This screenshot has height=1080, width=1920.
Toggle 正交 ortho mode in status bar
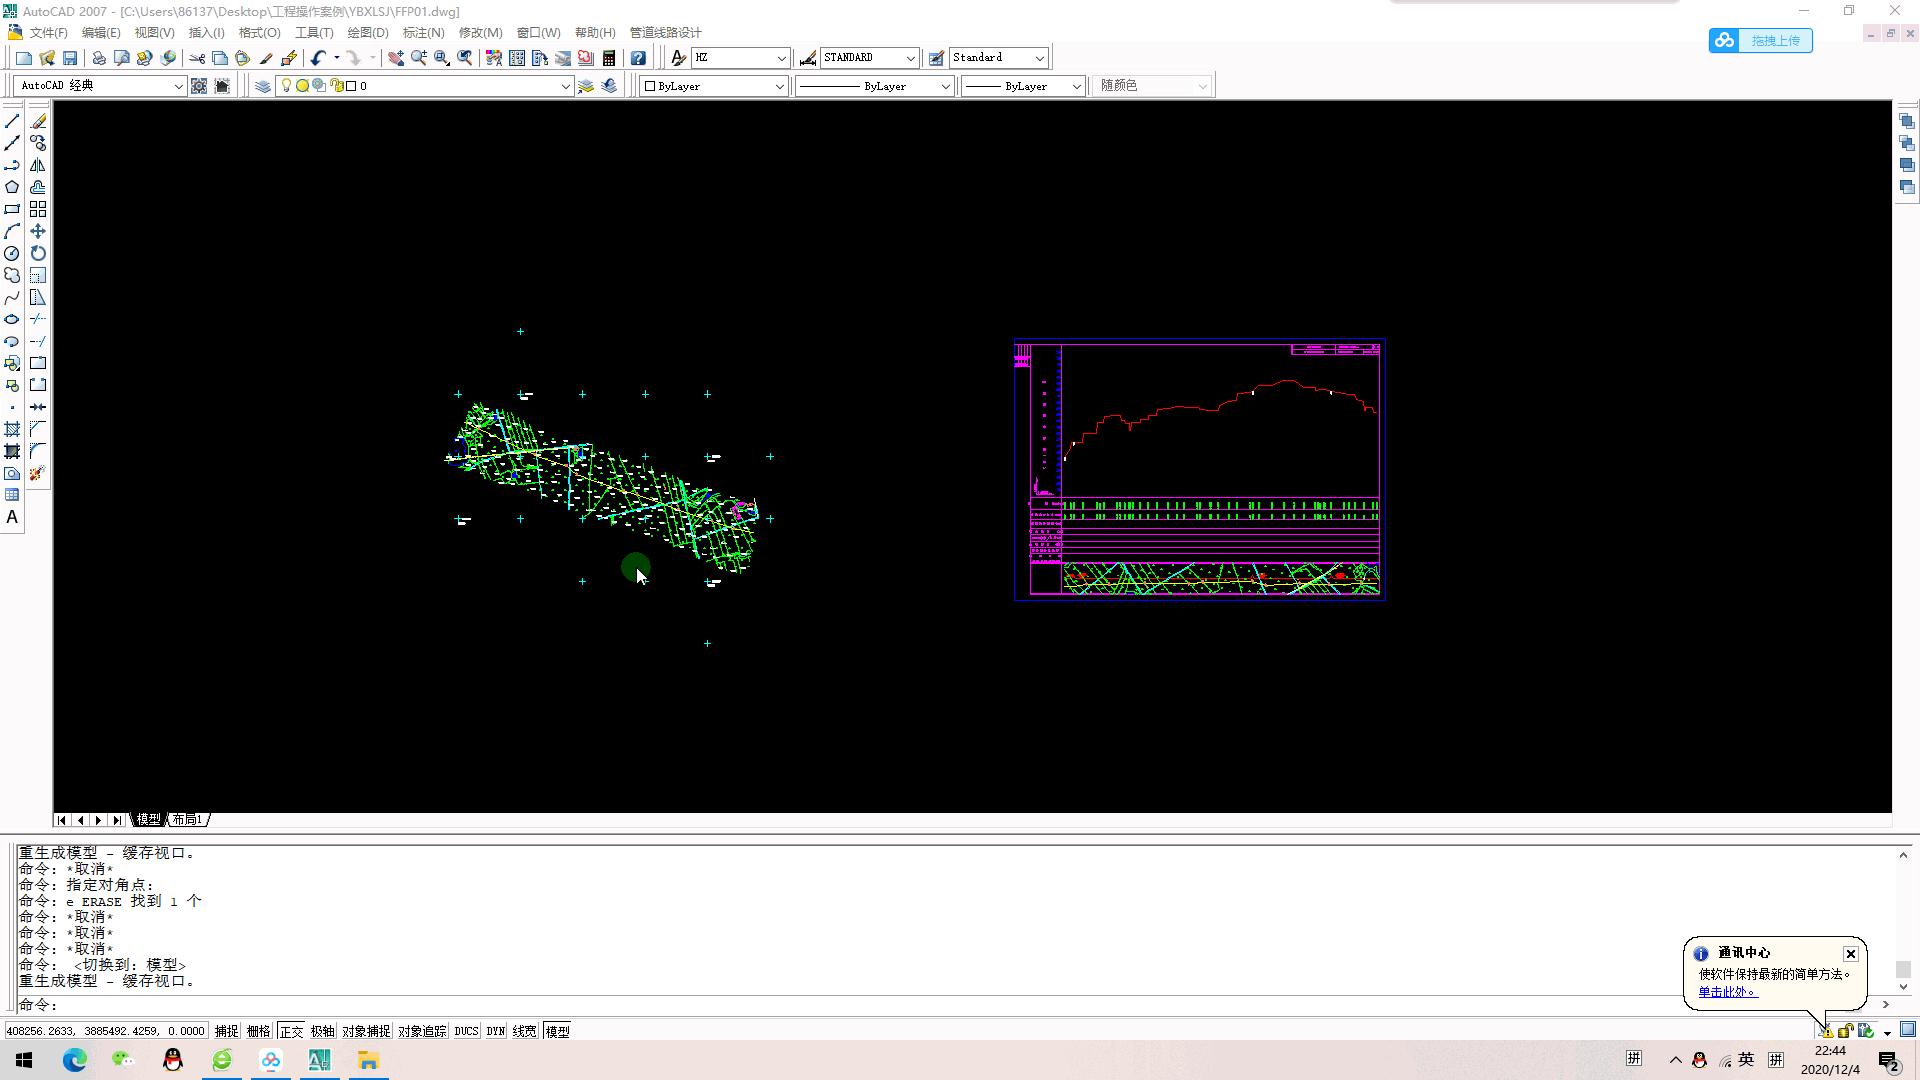[x=291, y=1031]
